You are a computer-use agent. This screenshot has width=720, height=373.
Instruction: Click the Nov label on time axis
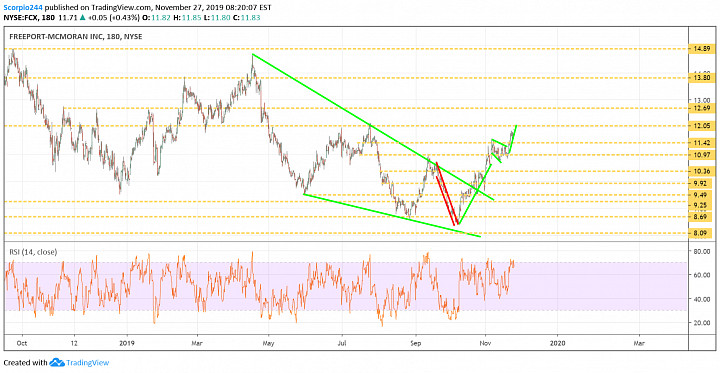[484, 343]
